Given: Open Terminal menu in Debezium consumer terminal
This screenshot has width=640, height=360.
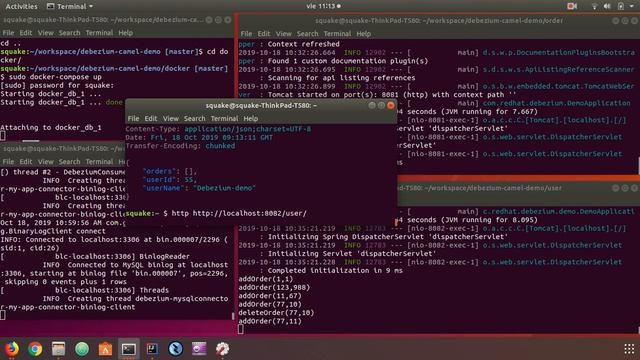Looking at the screenshot, I should pos(99,162).
